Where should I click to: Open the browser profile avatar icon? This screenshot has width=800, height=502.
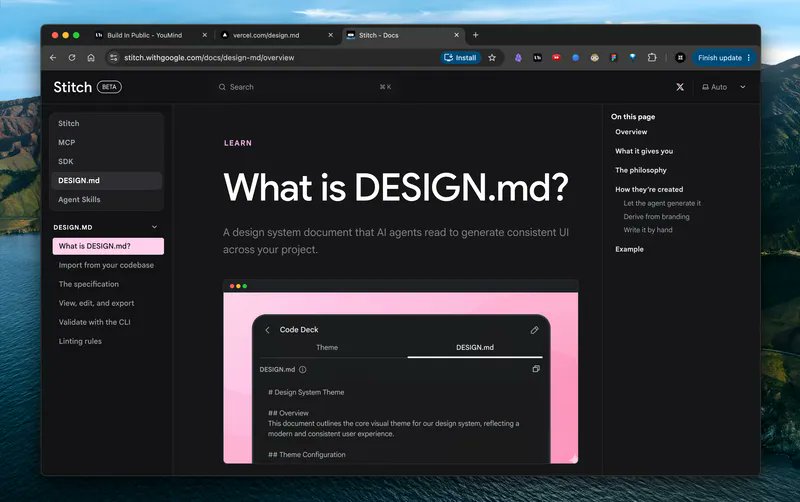click(x=680, y=58)
